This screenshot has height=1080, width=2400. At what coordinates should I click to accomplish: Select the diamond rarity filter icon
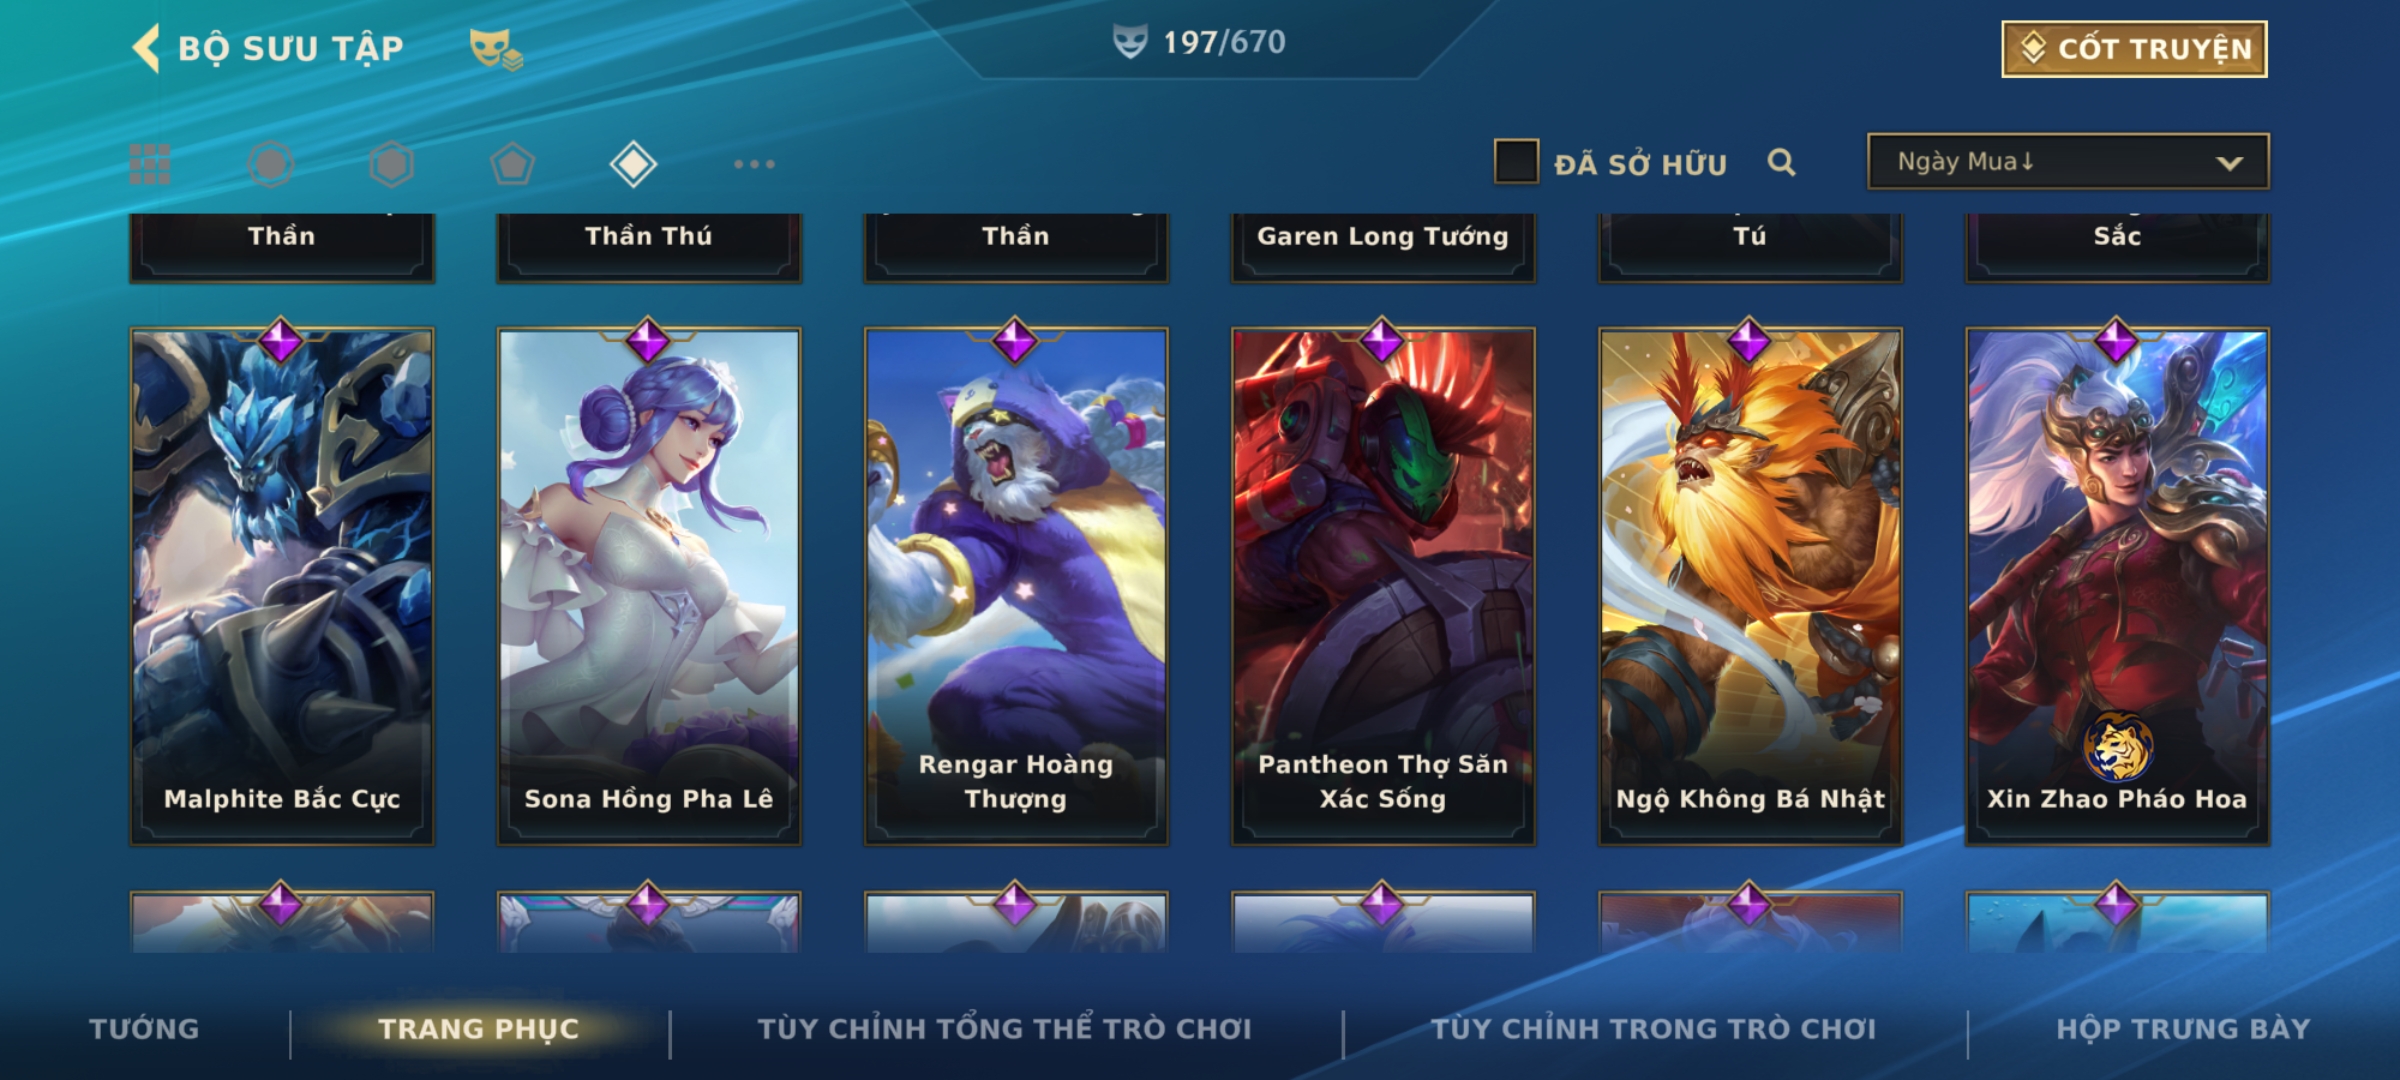(633, 164)
